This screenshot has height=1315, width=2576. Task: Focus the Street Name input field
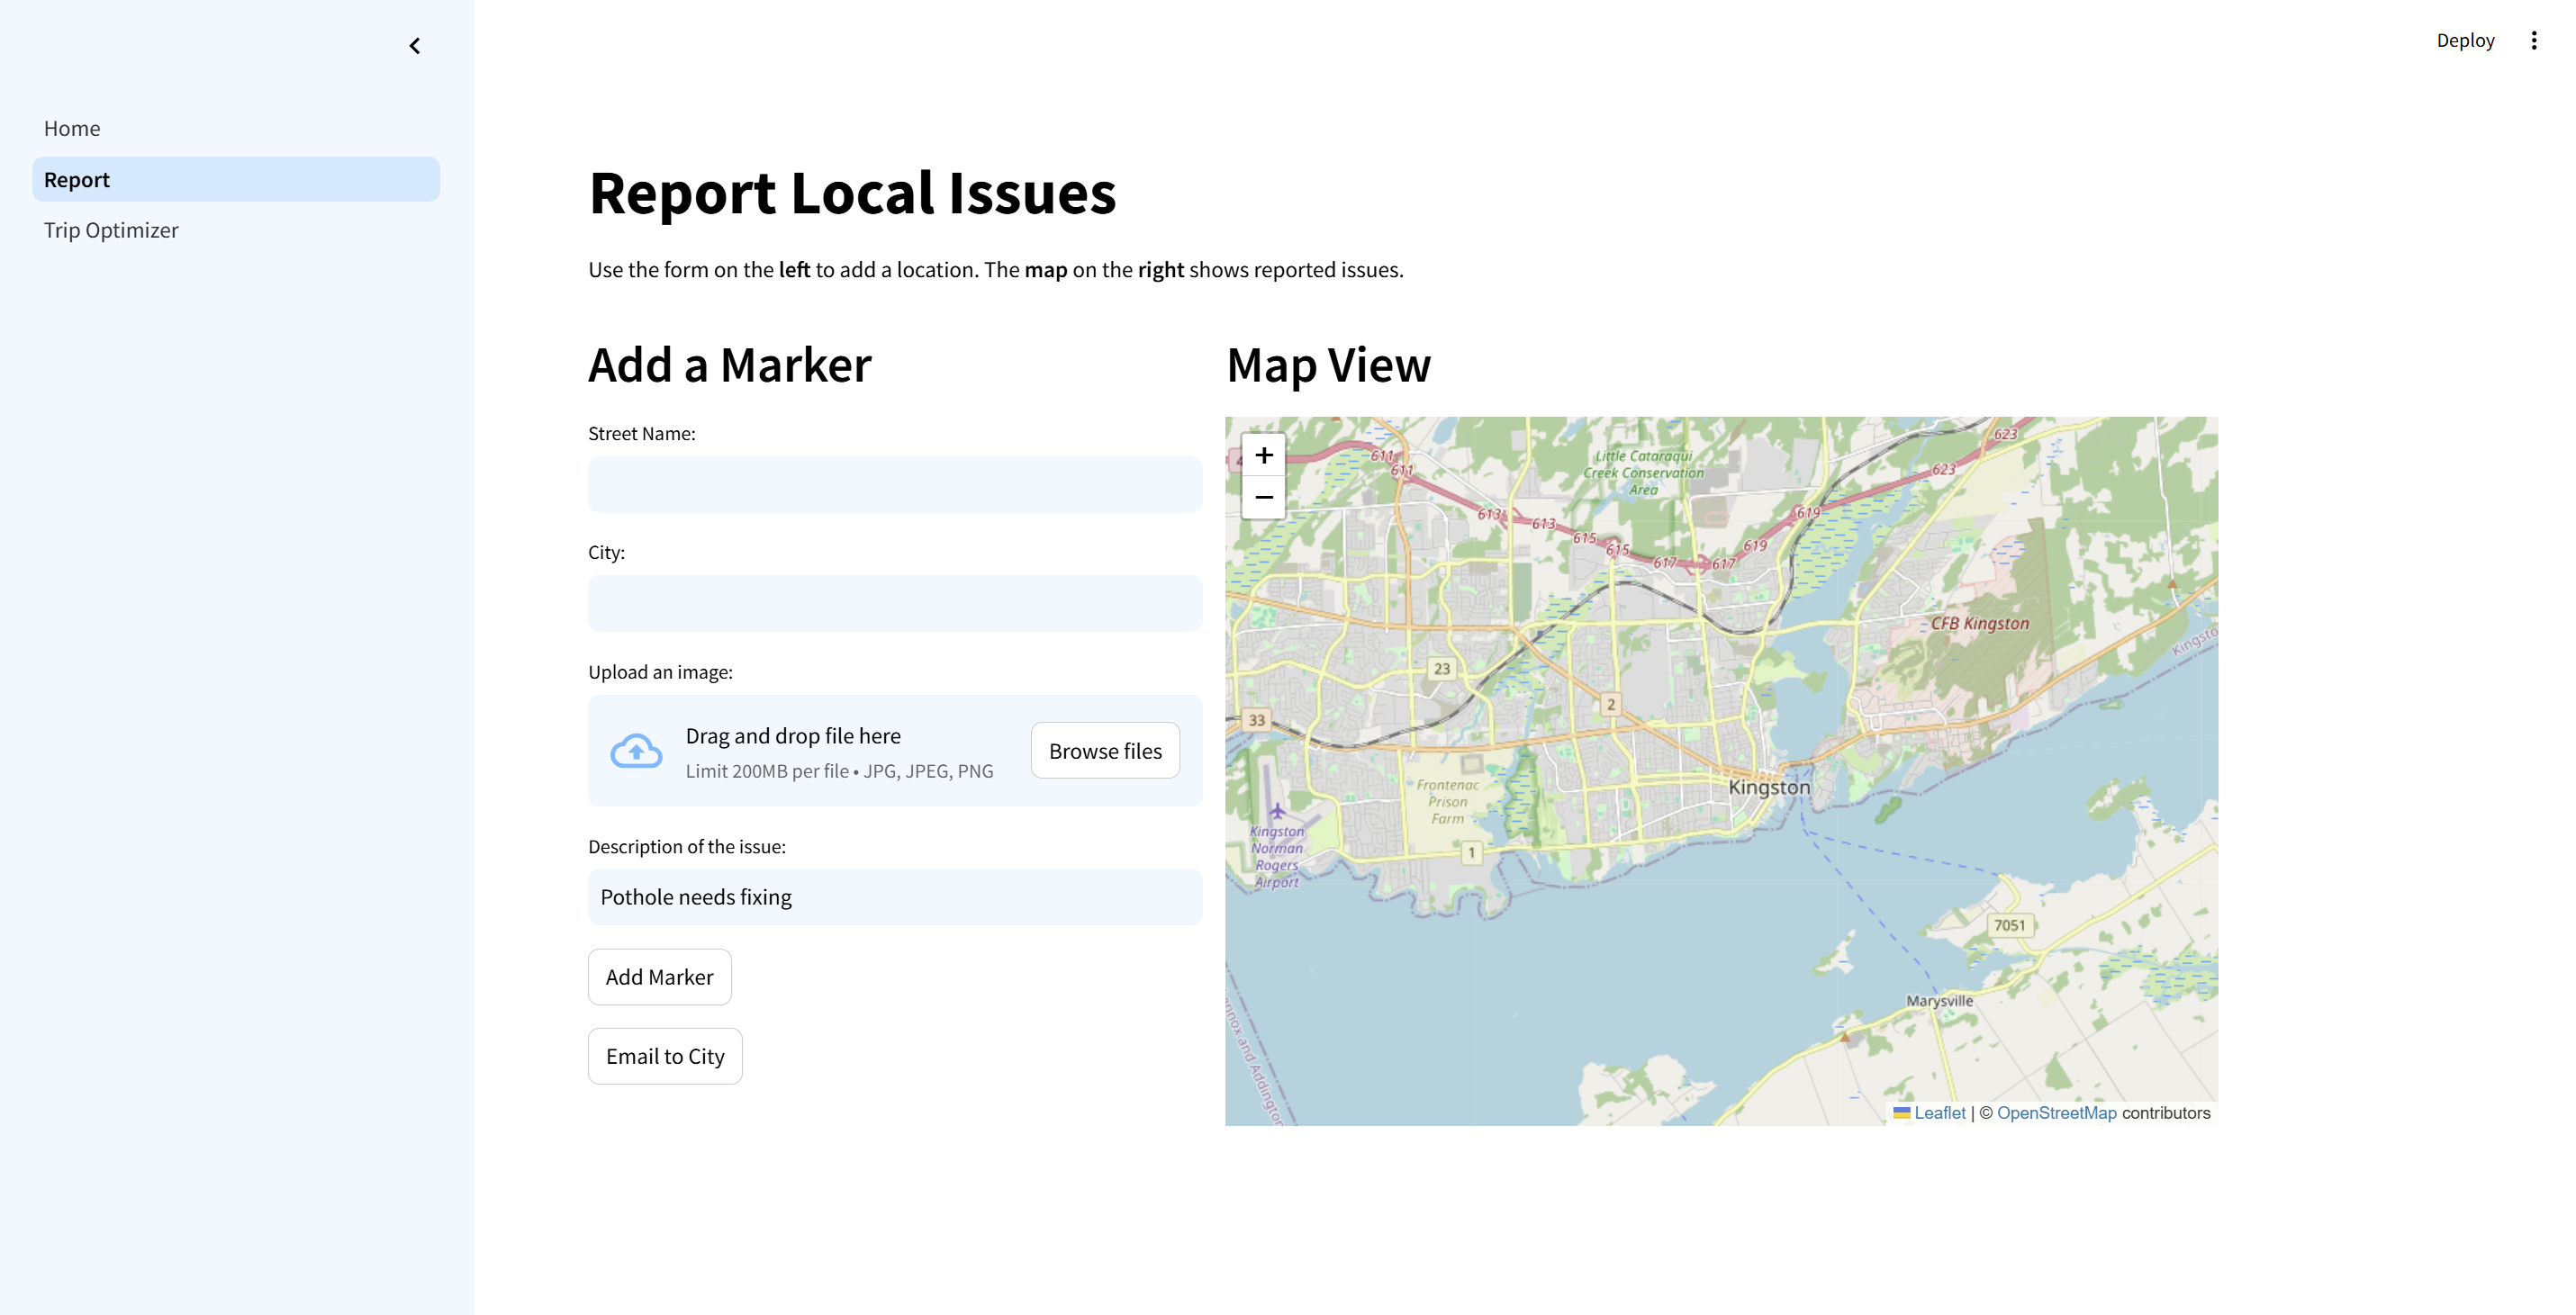[894, 485]
